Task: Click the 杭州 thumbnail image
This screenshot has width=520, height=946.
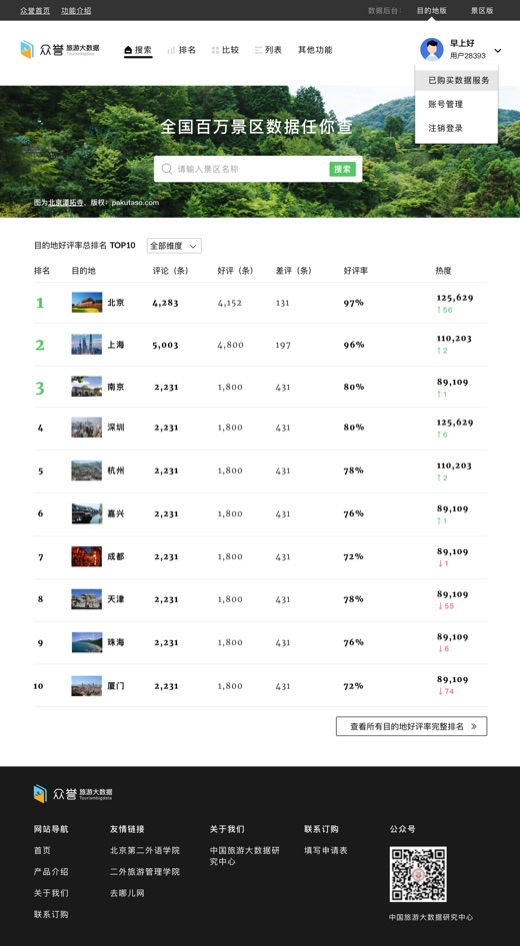Action: [x=87, y=471]
